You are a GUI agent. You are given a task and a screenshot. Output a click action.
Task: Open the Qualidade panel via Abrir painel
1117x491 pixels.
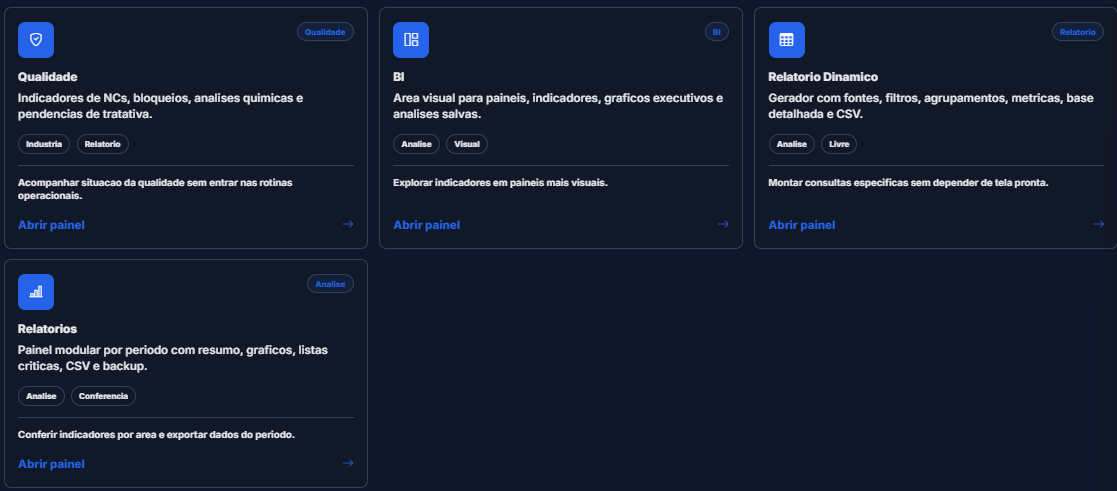51,224
